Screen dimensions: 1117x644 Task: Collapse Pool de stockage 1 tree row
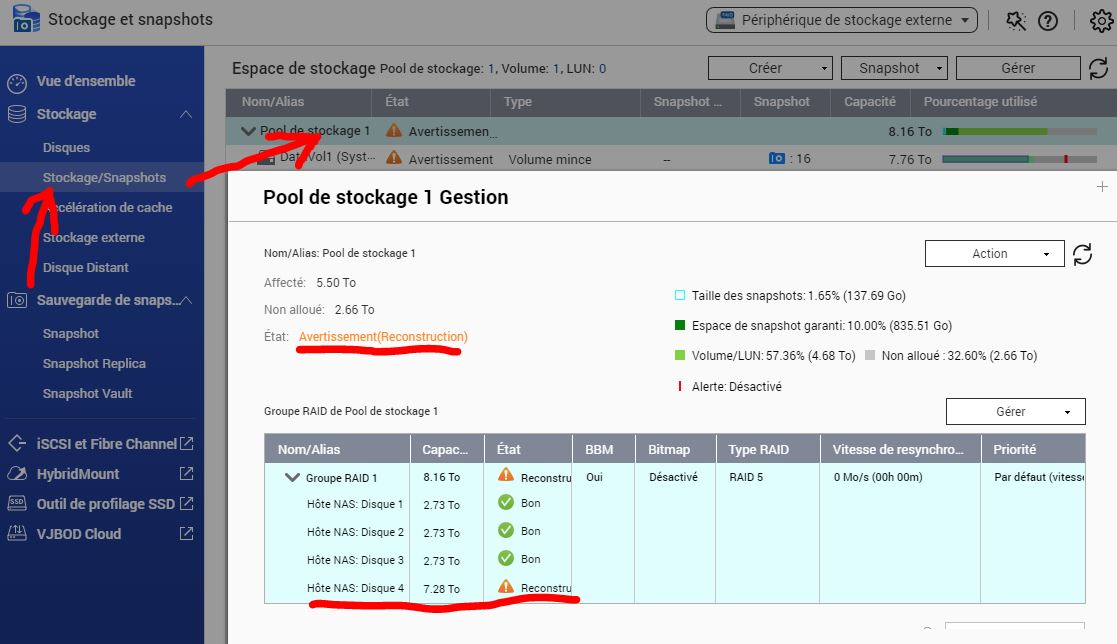coord(247,131)
